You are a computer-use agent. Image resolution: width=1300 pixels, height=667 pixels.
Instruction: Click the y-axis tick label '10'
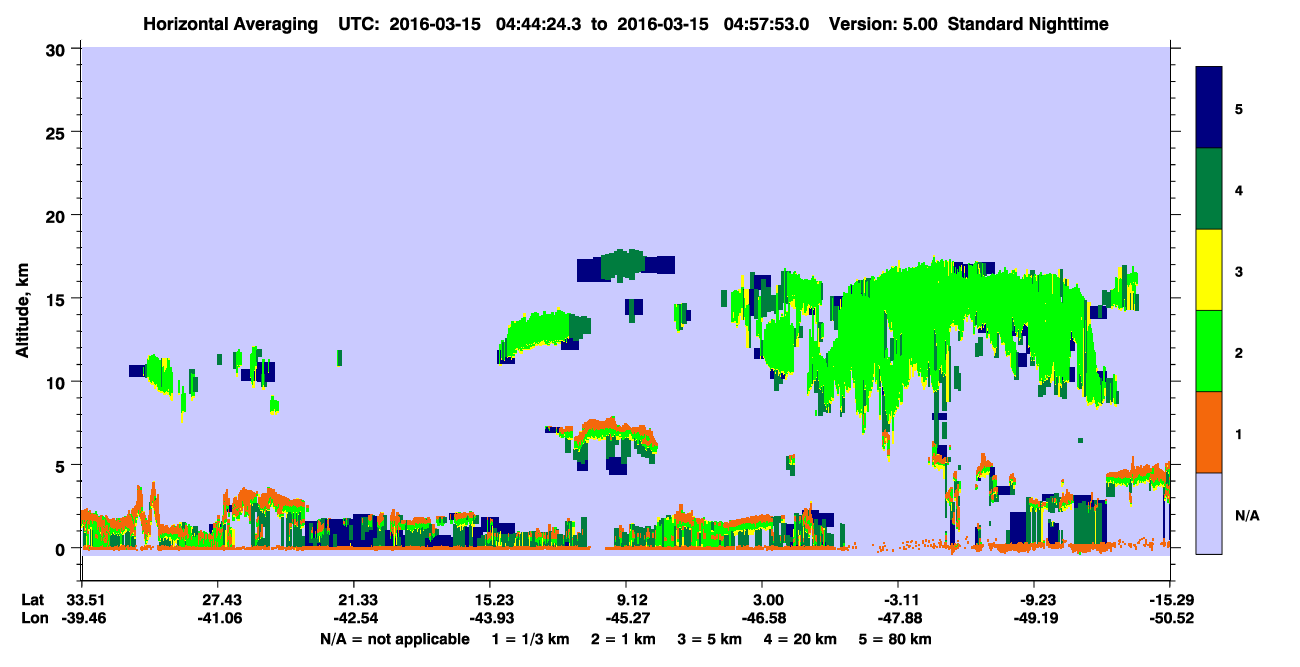[x=58, y=382]
